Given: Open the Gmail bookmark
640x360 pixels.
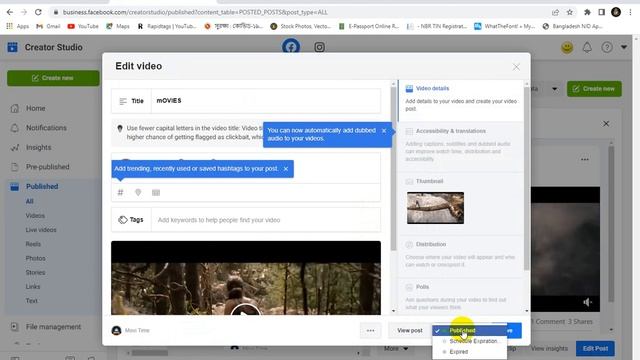Looking at the screenshot, I should click(48, 26).
